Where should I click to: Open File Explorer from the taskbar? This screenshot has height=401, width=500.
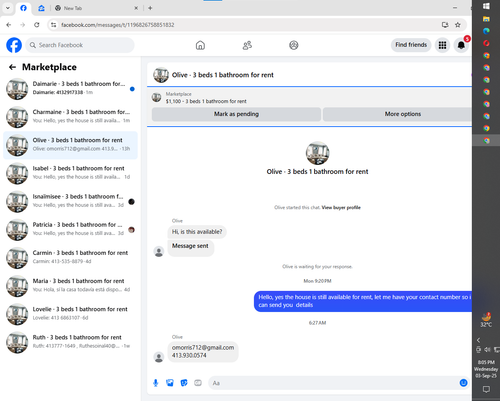click(486, 19)
